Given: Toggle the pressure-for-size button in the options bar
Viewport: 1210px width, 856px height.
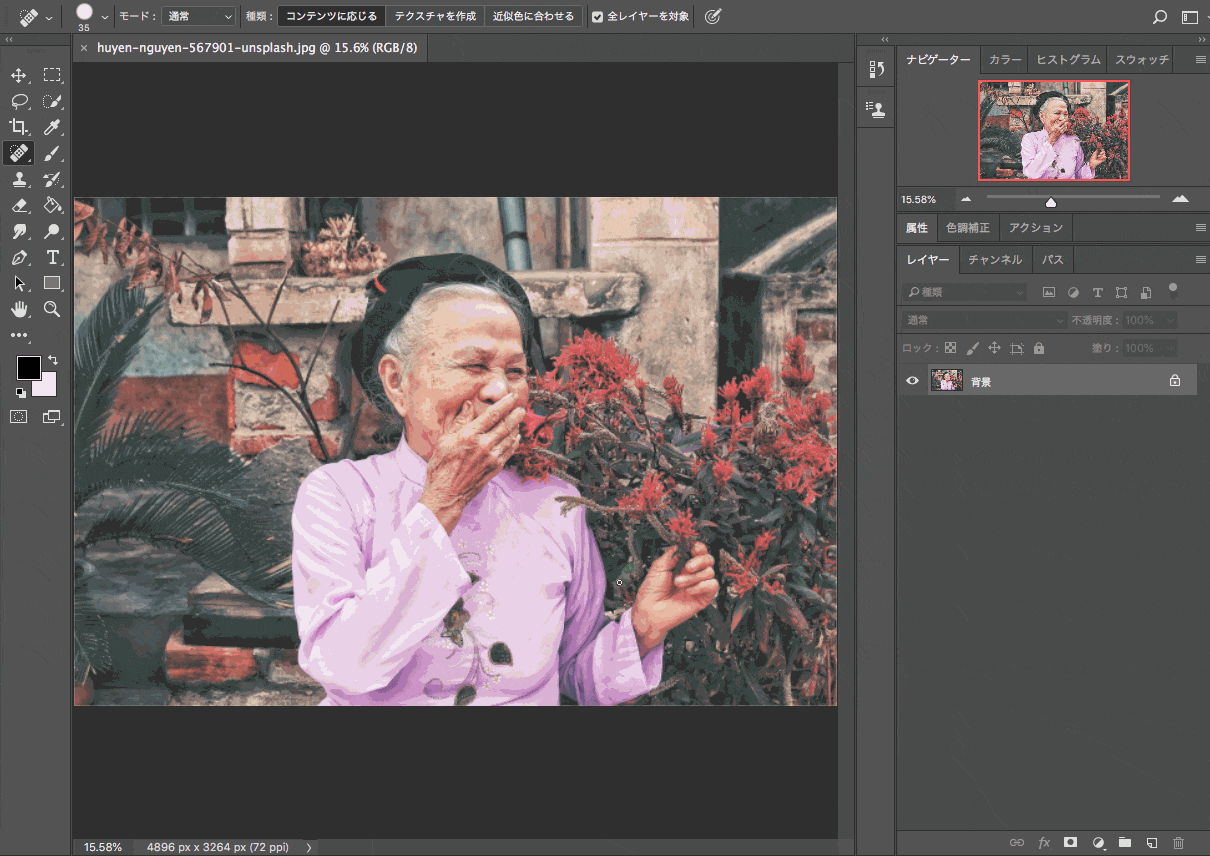Looking at the screenshot, I should coord(713,17).
